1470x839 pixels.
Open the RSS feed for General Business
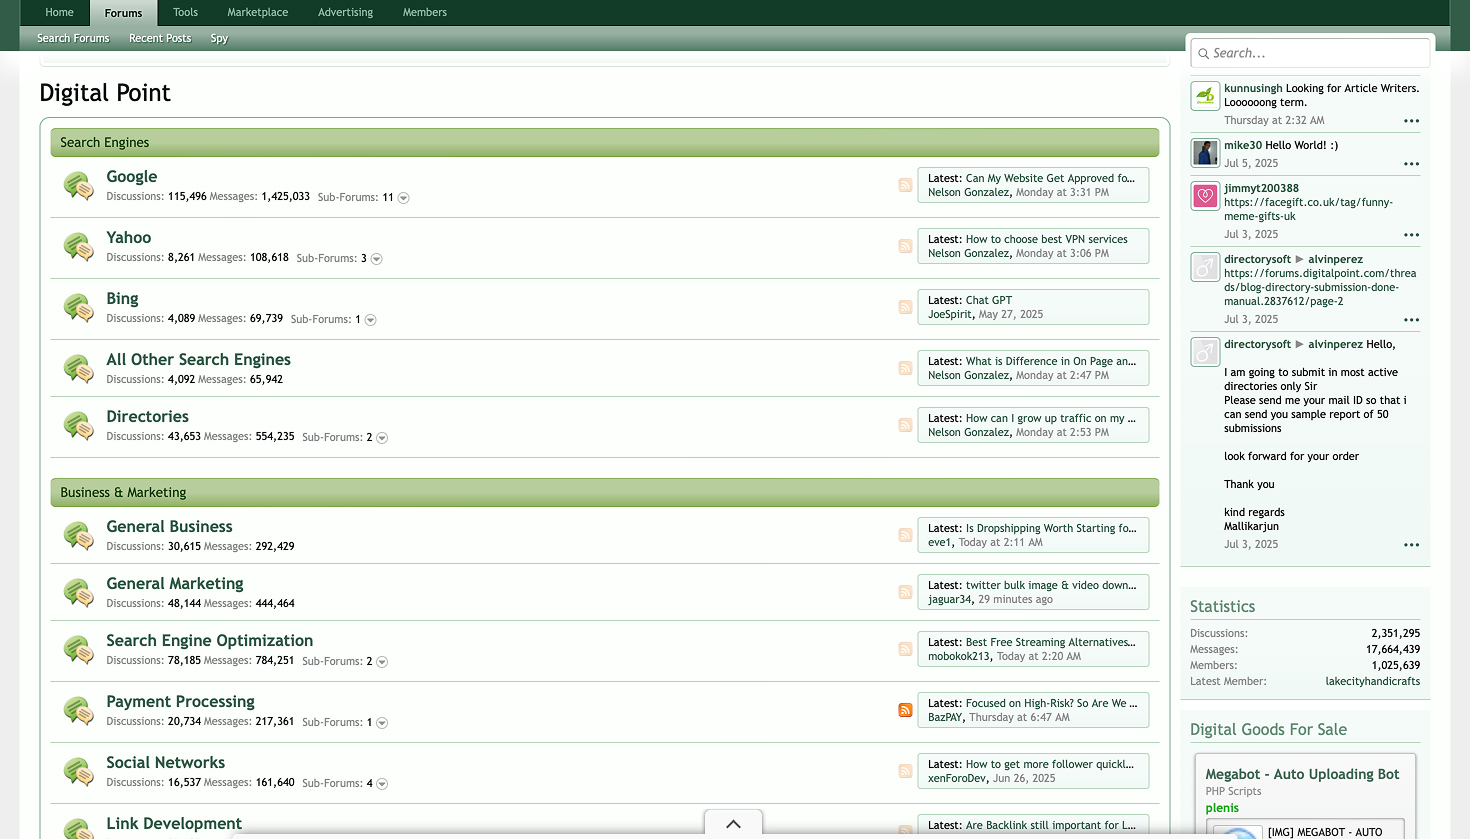click(905, 535)
